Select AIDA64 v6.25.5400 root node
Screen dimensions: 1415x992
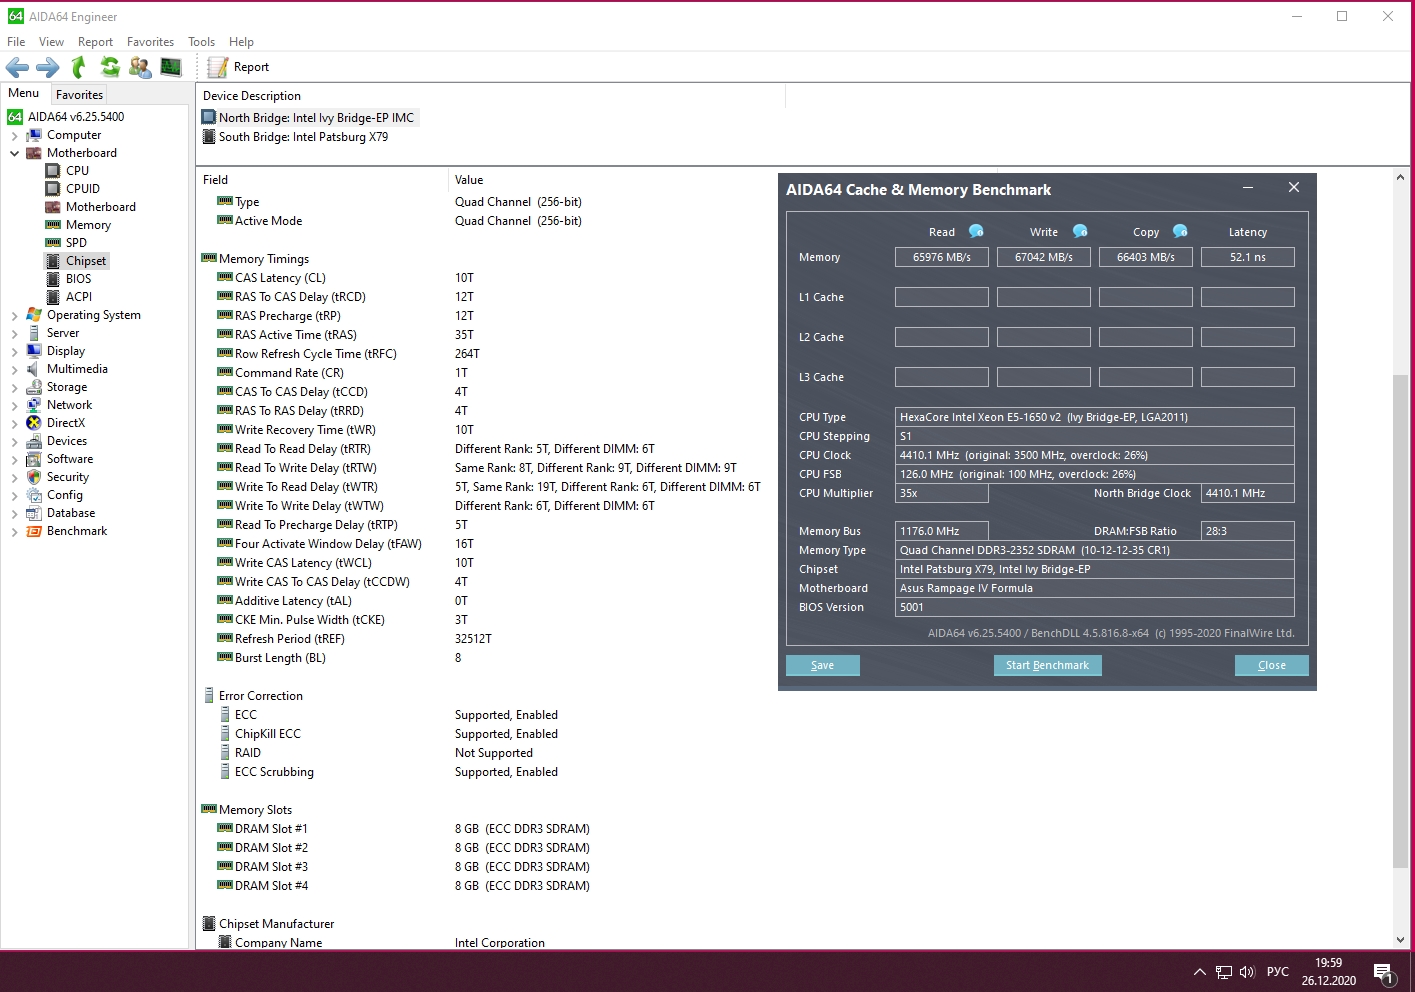pos(76,117)
